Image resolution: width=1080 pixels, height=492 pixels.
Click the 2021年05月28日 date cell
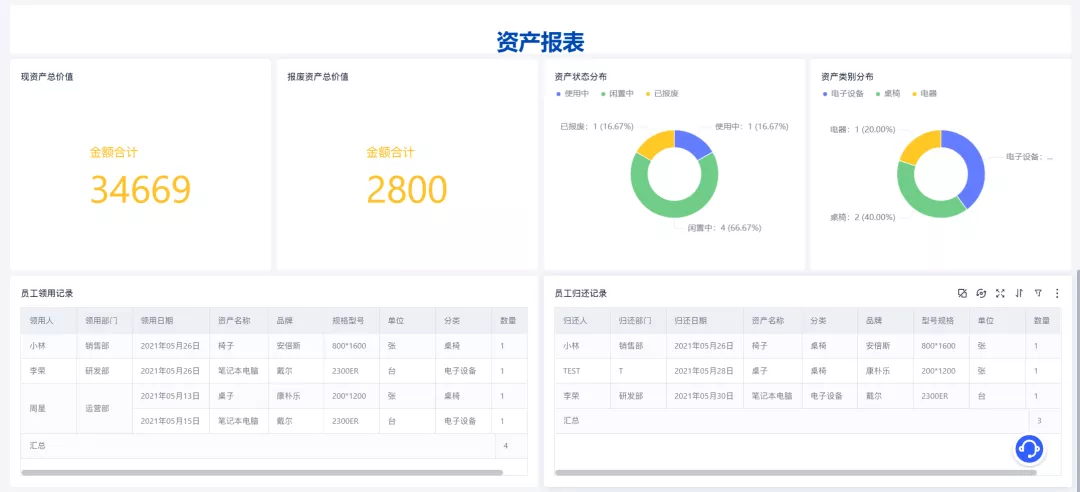click(x=704, y=371)
